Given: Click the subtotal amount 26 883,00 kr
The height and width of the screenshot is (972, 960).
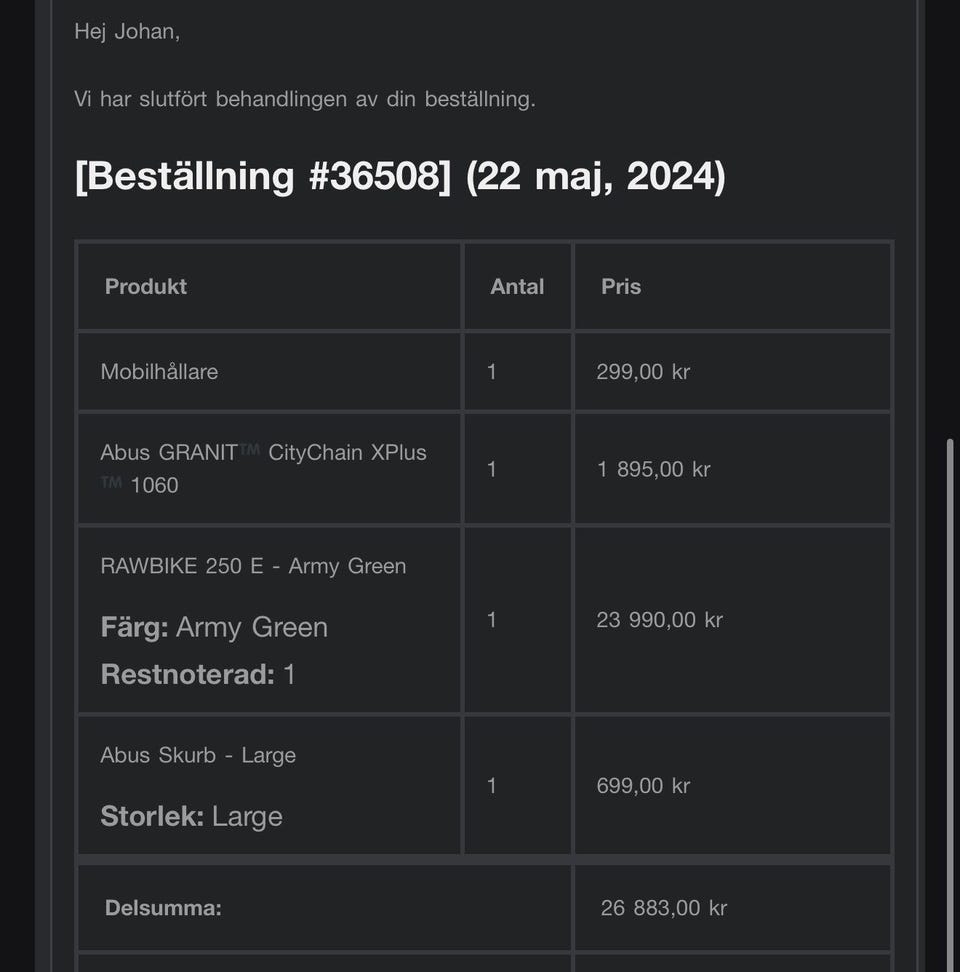Looking at the screenshot, I should click(x=664, y=908).
